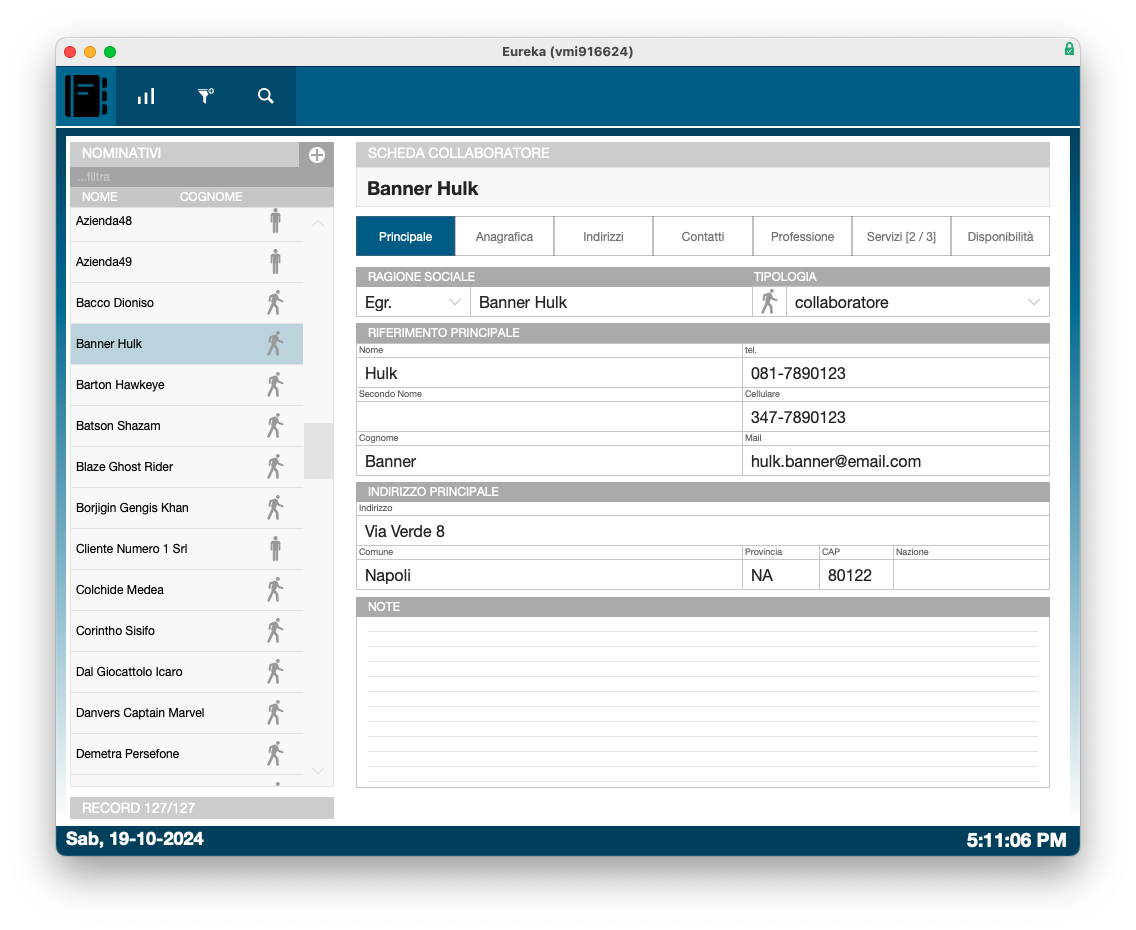Open the statistics bar chart icon
Image resolution: width=1136 pixels, height=930 pixels.
(146, 96)
